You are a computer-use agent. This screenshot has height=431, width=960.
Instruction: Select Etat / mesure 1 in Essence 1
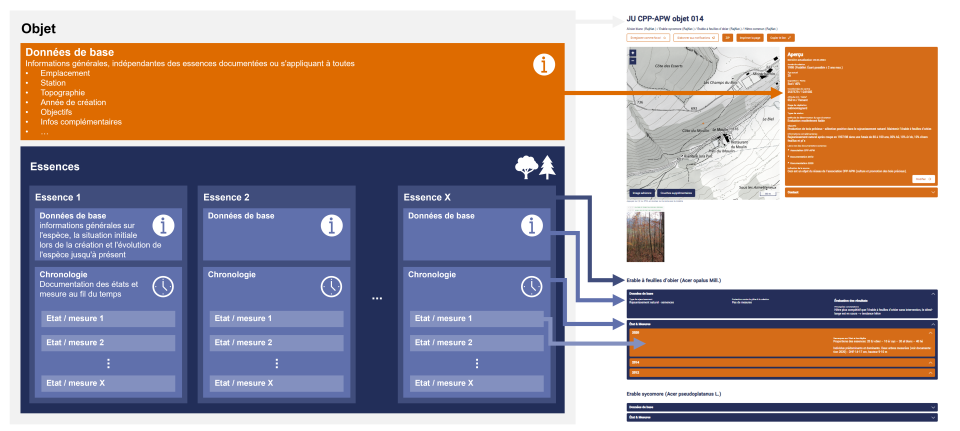[108, 318]
